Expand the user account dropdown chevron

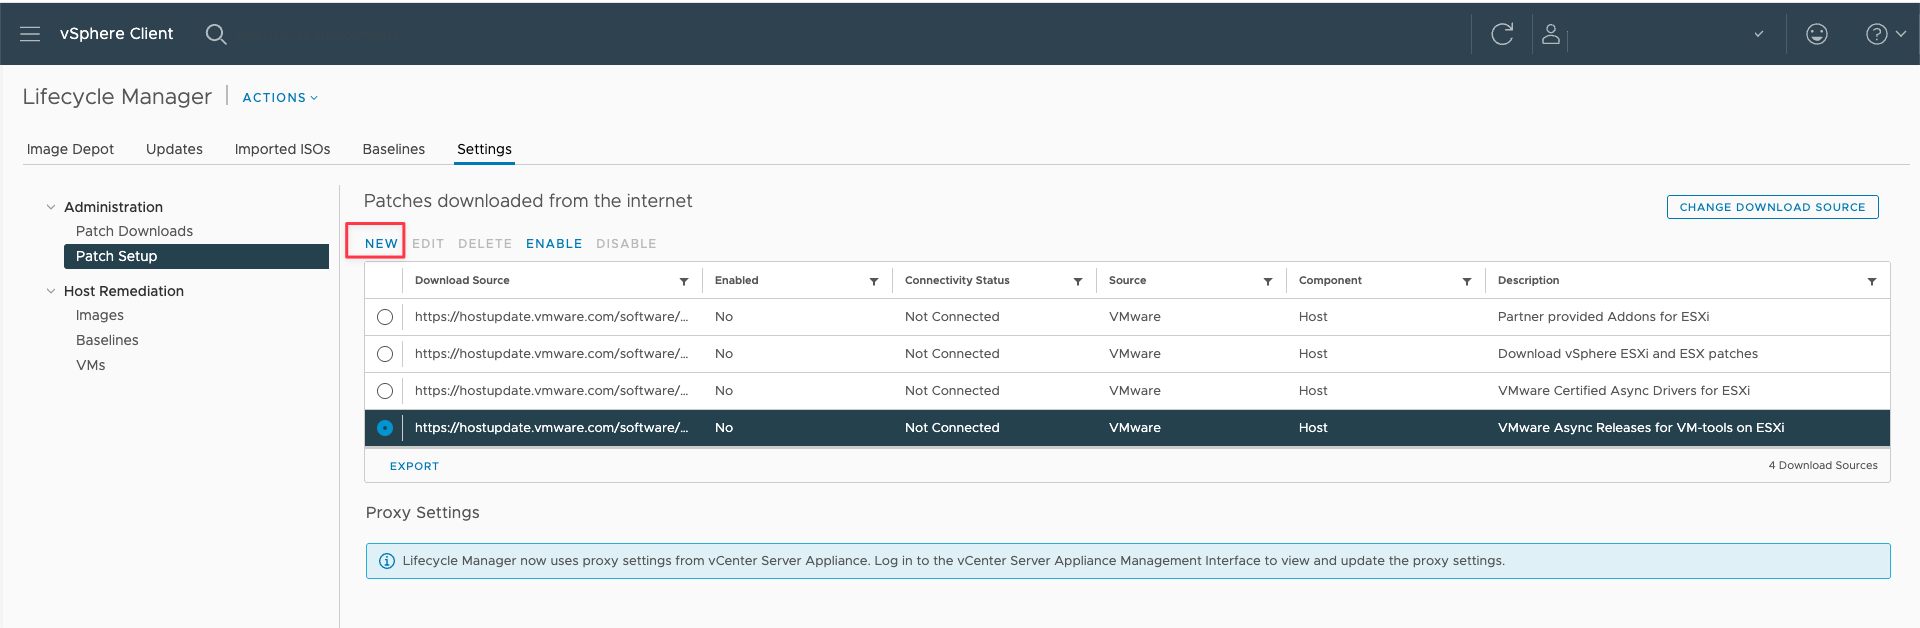point(1759,34)
